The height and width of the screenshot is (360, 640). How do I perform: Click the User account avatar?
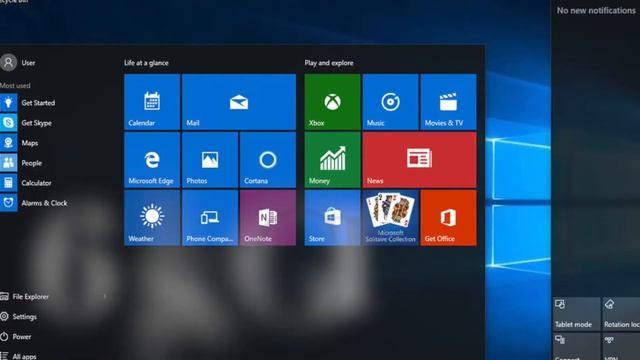click(x=8, y=62)
